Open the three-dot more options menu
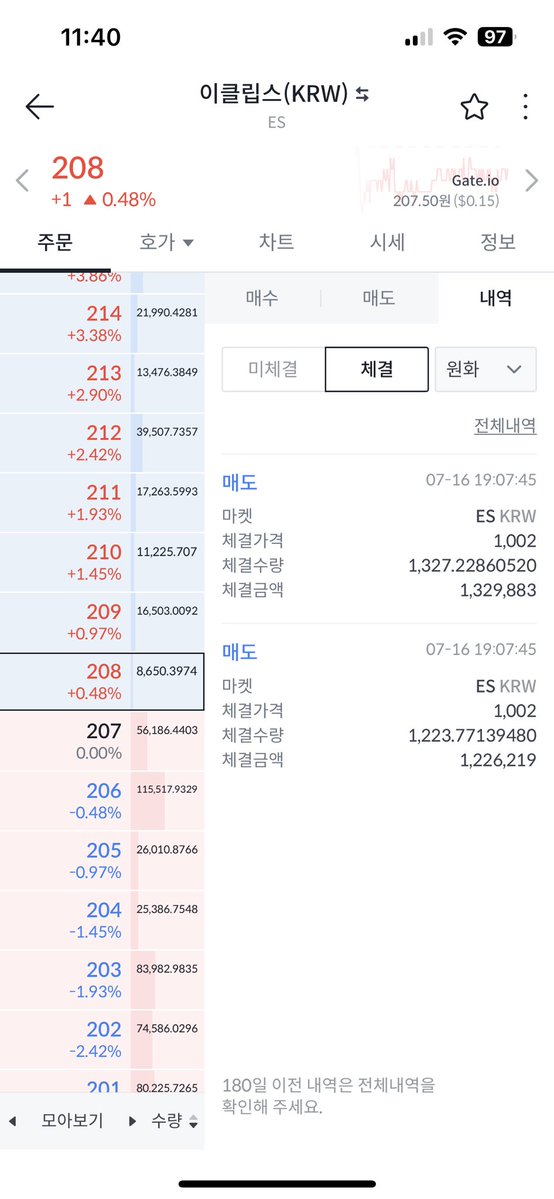This screenshot has width=554, height=1199. point(525,107)
